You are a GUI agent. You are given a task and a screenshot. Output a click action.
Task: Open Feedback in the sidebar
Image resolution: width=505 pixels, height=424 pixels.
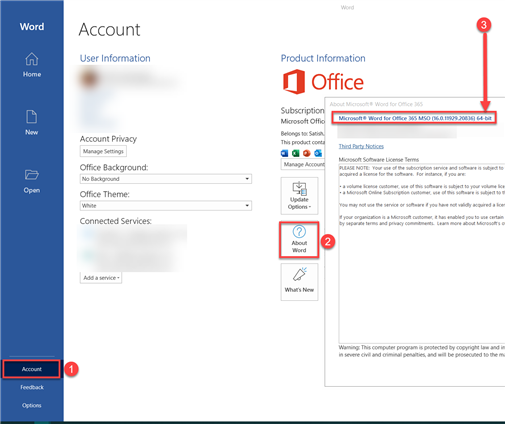tap(32, 387)
